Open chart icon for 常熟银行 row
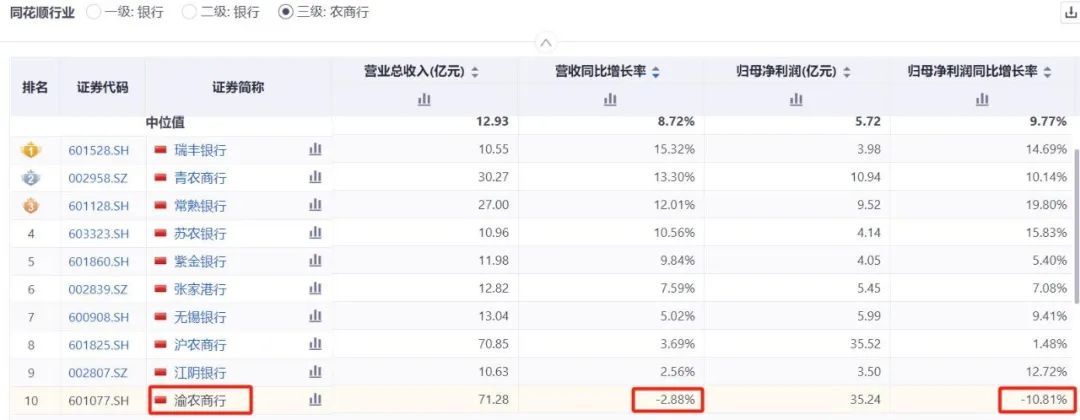The width and height of the screenshot is (1080, 420). click(315, 204)
